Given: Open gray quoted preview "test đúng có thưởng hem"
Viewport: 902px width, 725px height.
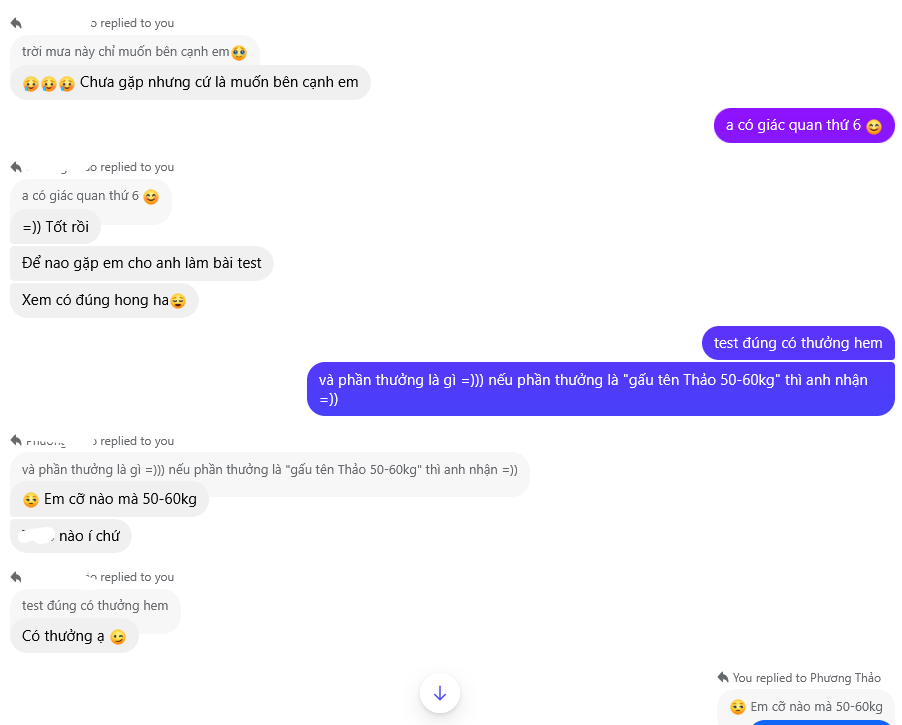Looking at the screenshot, I should click(95, 605).
